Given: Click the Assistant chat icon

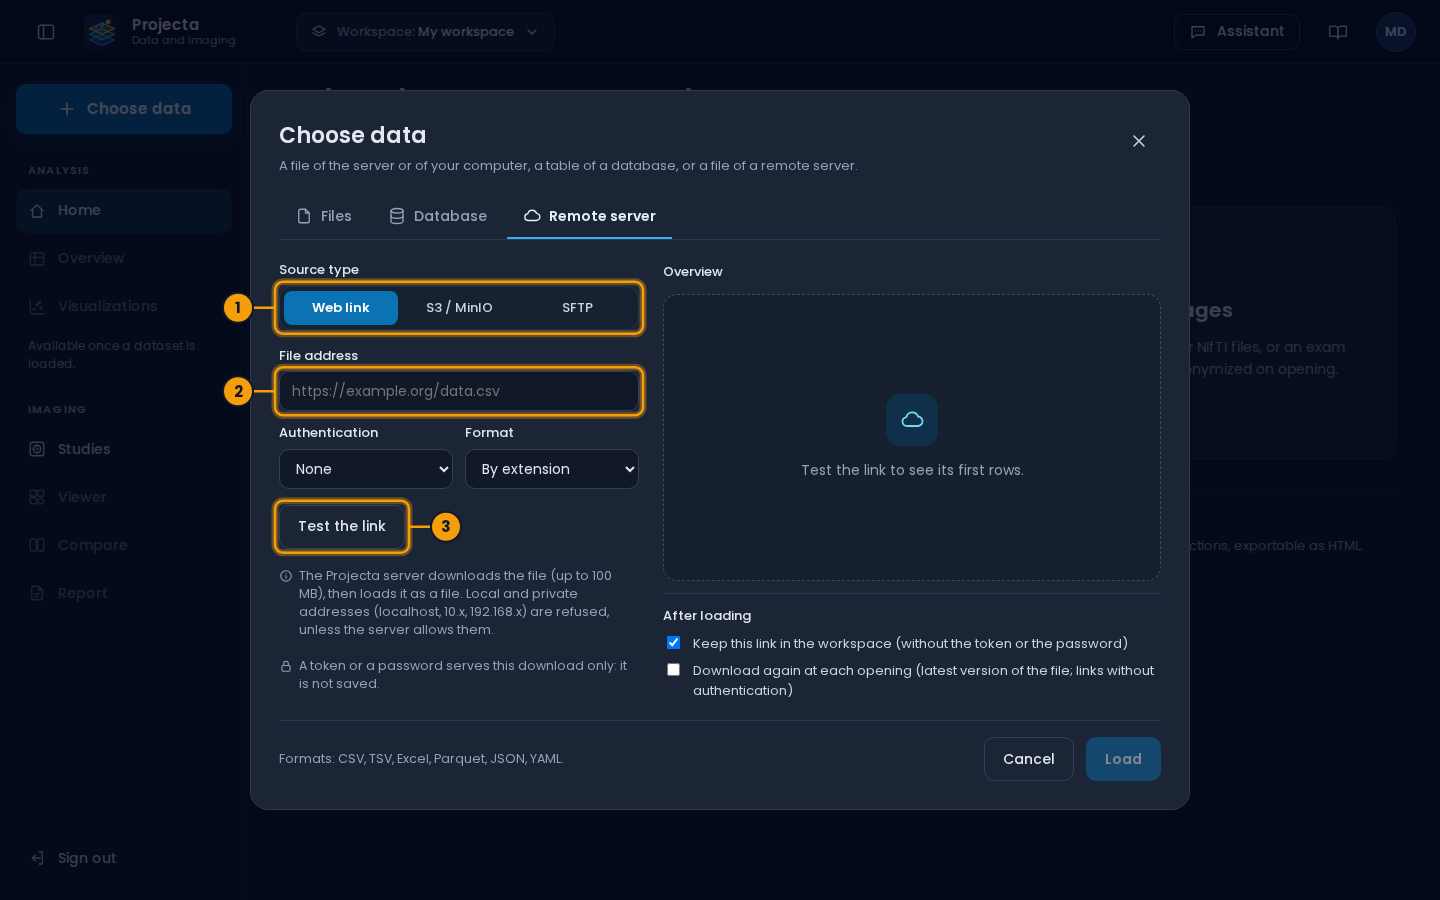Looking at the screenshot, I should pos(1198,32).
